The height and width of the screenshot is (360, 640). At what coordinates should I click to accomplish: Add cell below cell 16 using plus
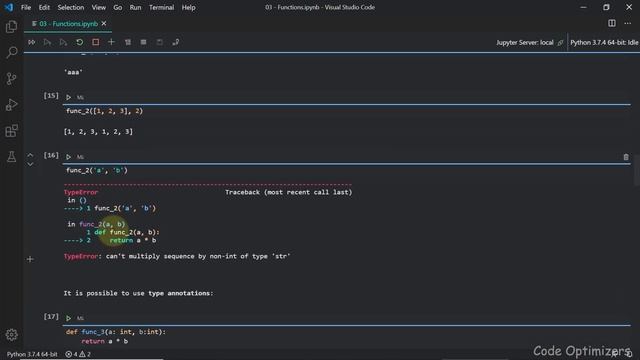pos(30,259)
